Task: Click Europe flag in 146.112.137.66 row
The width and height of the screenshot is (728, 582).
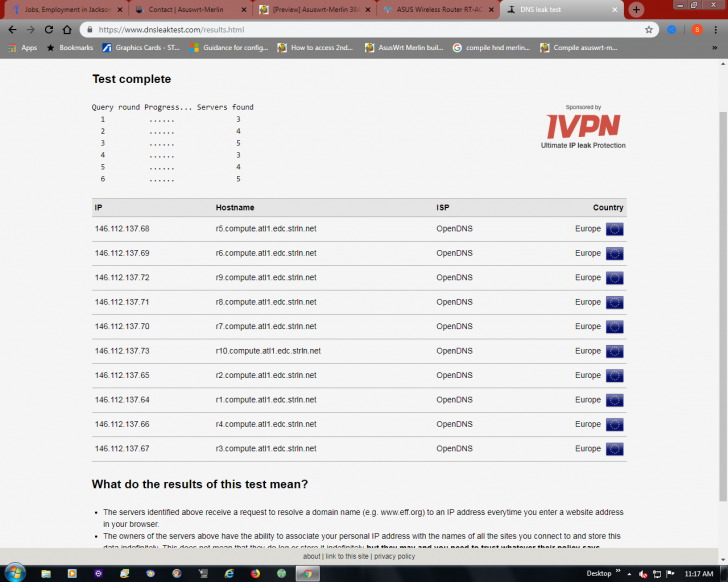Action: point(614,425)
